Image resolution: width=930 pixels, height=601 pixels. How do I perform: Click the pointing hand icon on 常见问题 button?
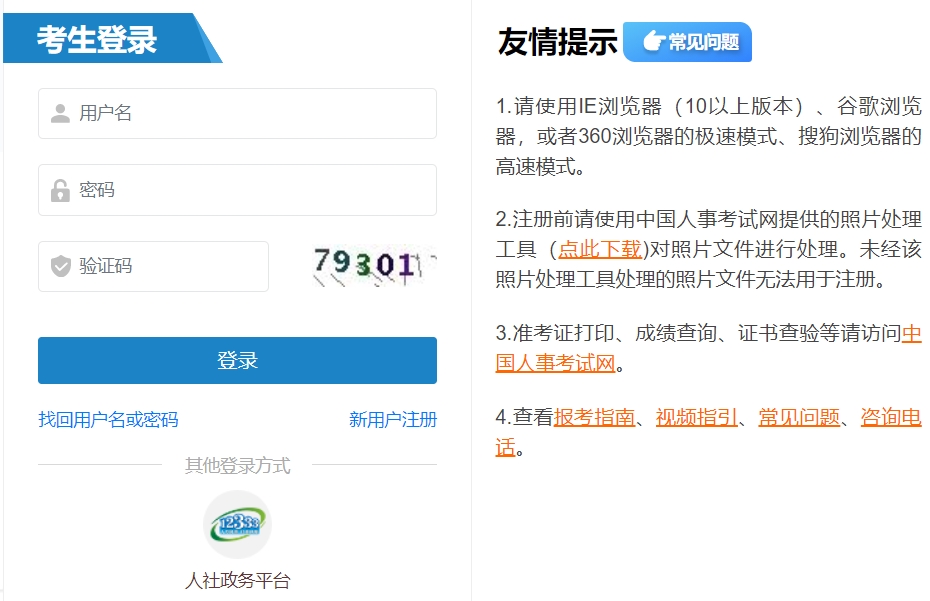pyautogui.click(x=653, y=42)
